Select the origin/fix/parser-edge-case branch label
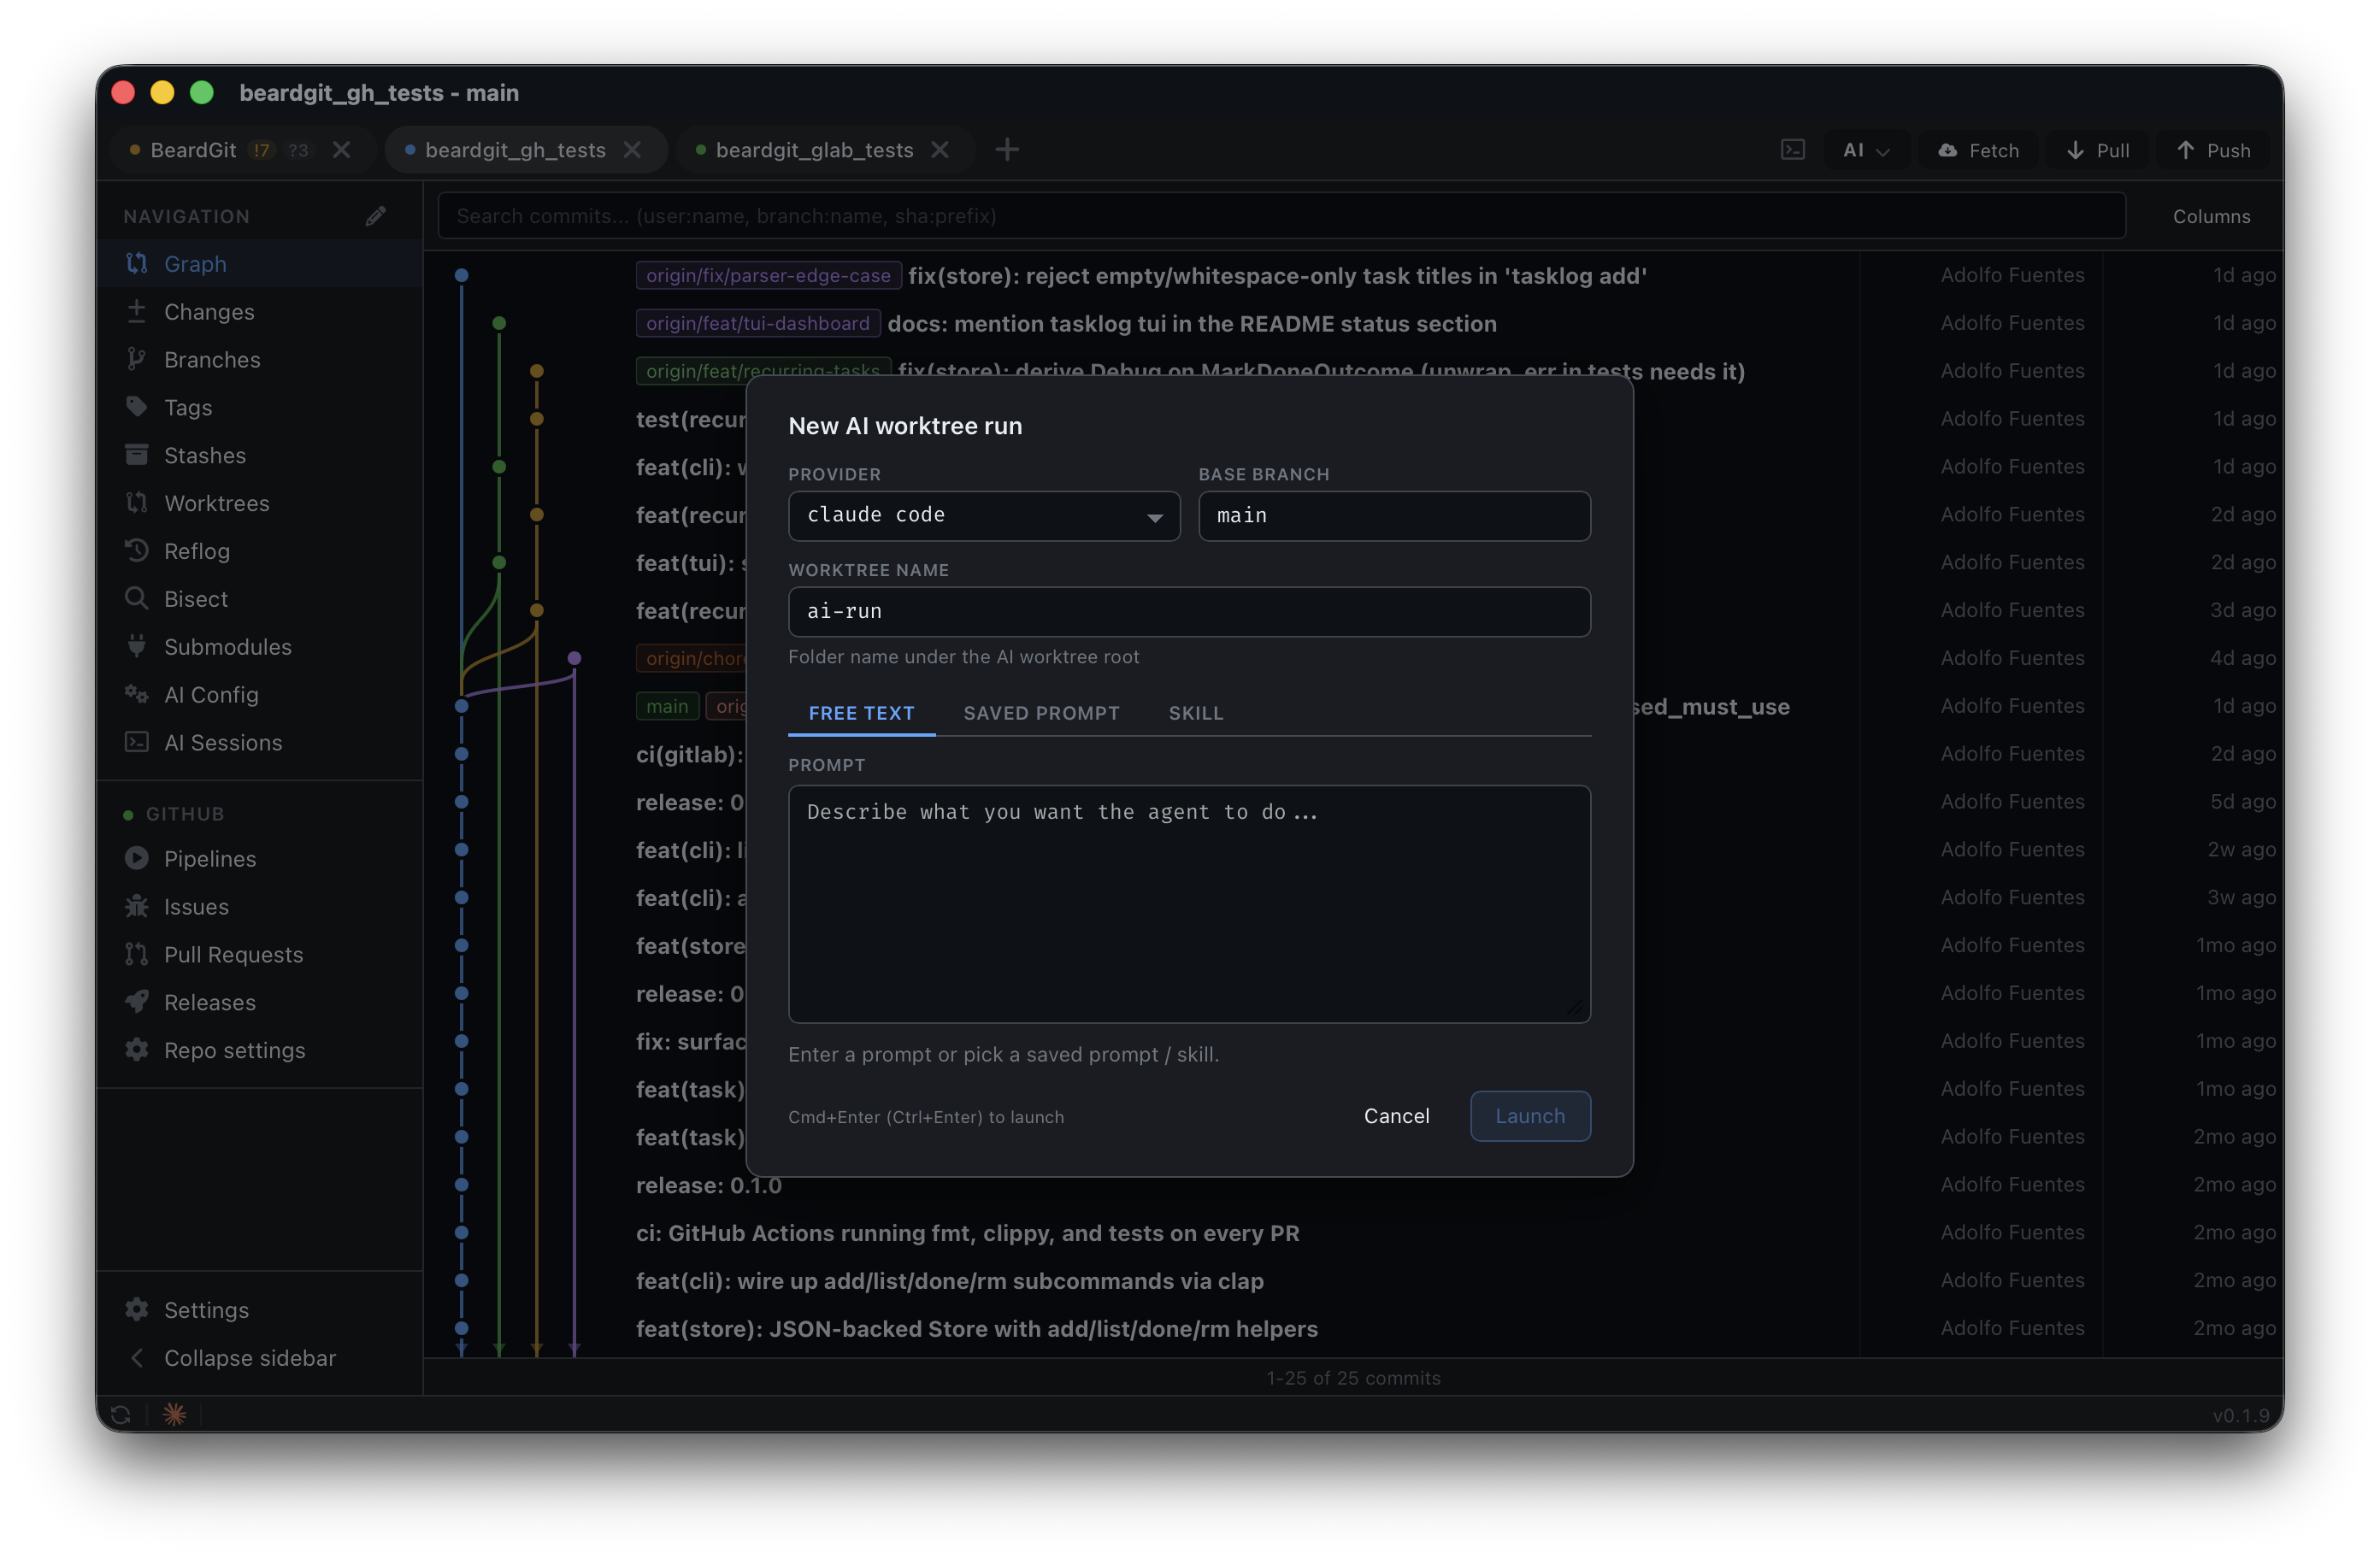Viewport: 2380px width, 1559px height. click(x=768, y=276)
